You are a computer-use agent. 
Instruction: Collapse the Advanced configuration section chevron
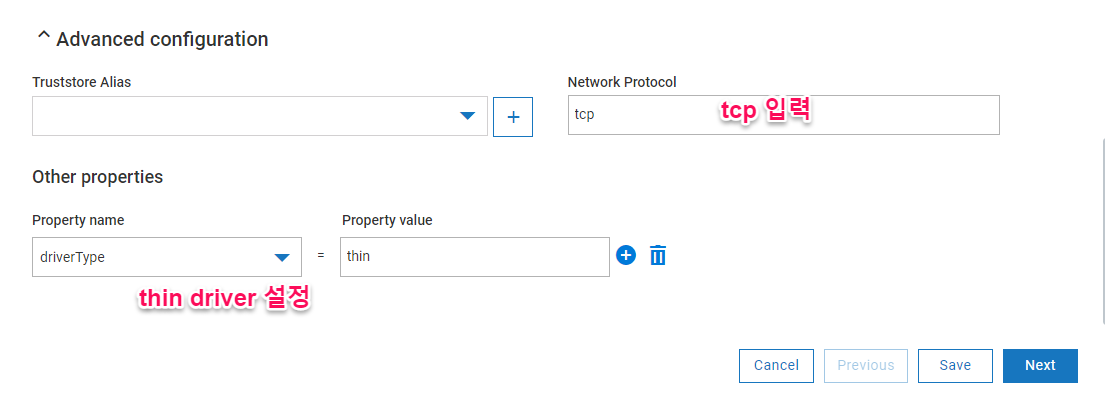click(43, 38)
